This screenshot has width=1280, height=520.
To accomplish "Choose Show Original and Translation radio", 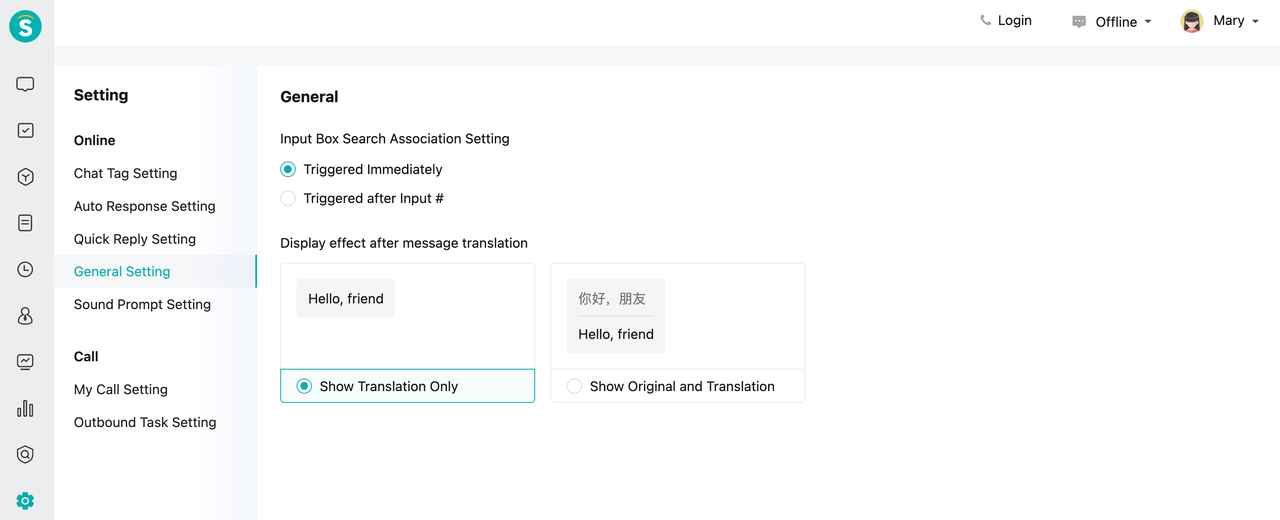I will (574, 386).
